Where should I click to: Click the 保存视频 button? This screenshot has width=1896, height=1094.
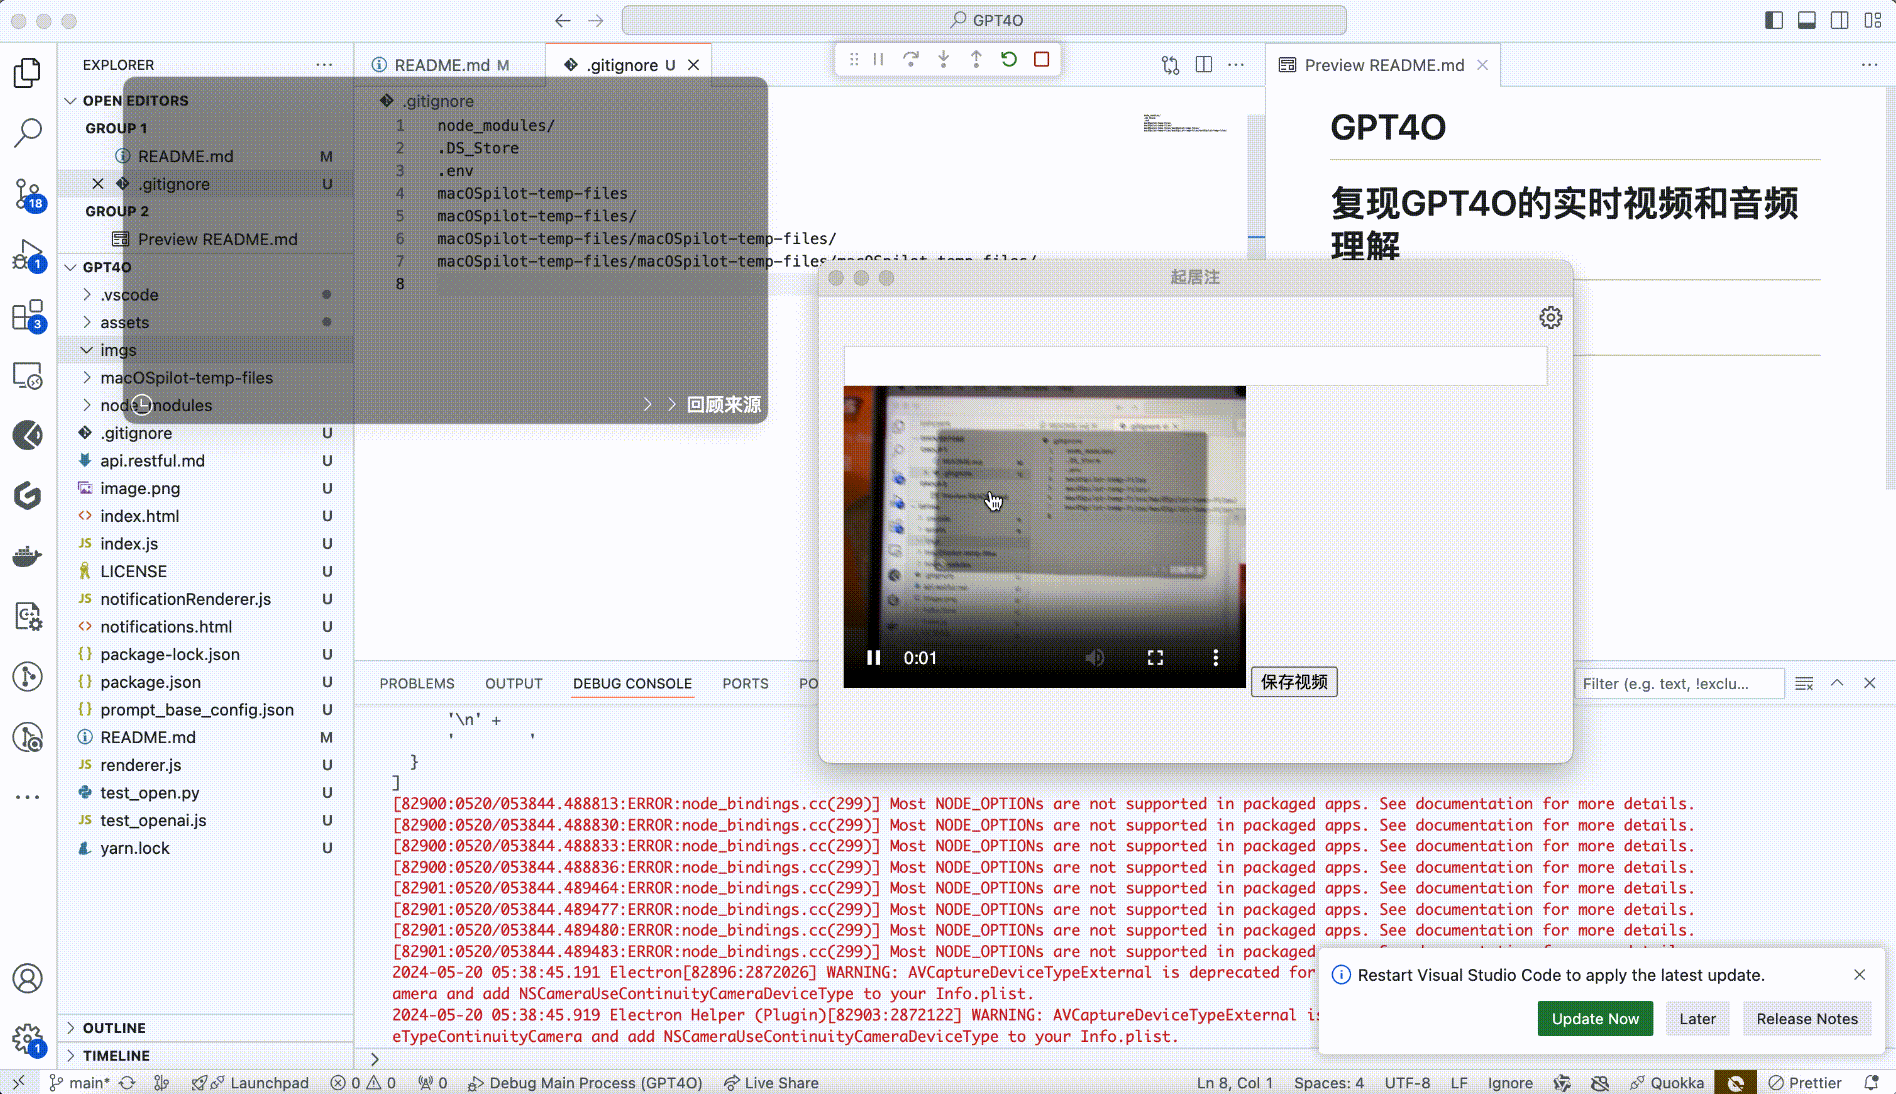(1294, 682)
